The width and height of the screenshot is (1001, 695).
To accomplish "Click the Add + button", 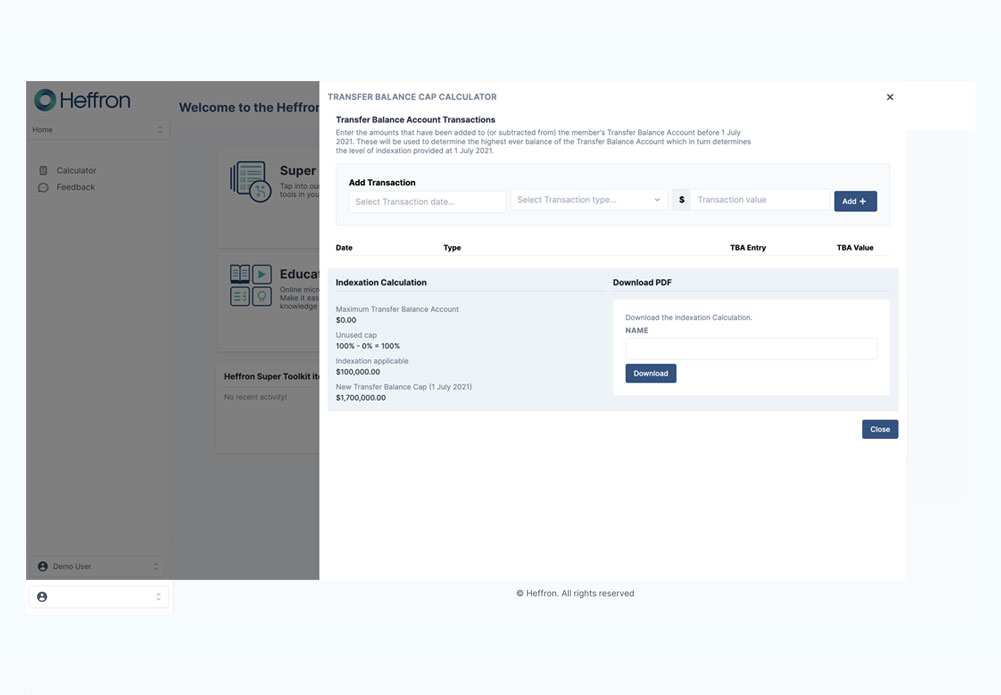I will click(855, 201).
